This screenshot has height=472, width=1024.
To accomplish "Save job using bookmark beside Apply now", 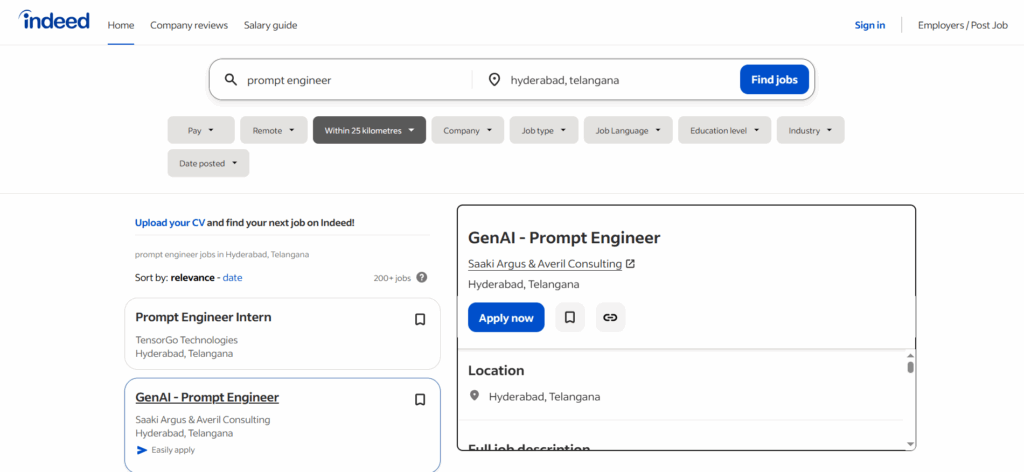I will 570,318.
